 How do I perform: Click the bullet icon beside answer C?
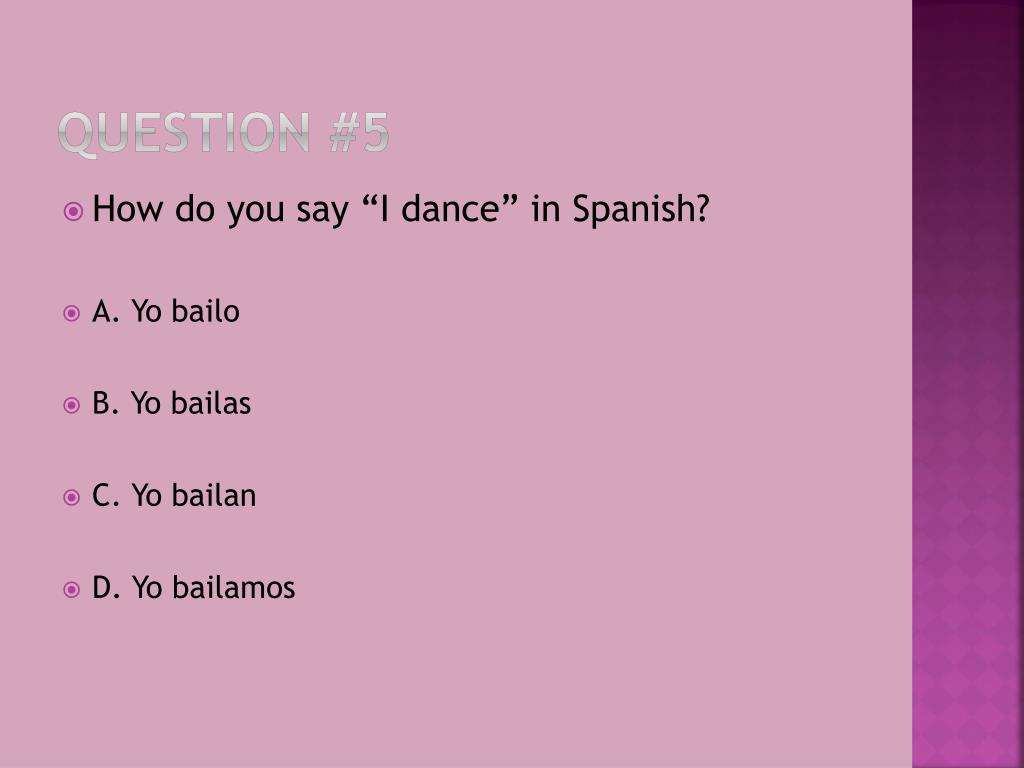point(71,498)
